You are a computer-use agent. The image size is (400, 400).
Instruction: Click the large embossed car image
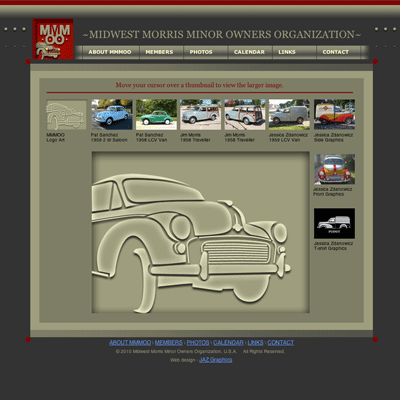point(201,232)
